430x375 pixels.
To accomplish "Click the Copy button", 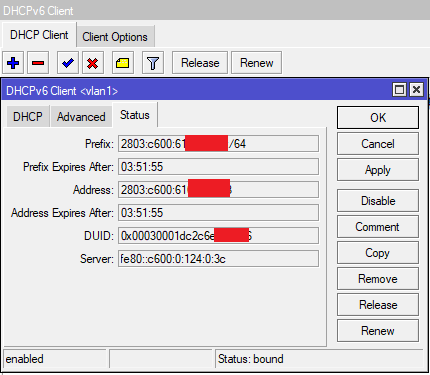I will 378,253.
